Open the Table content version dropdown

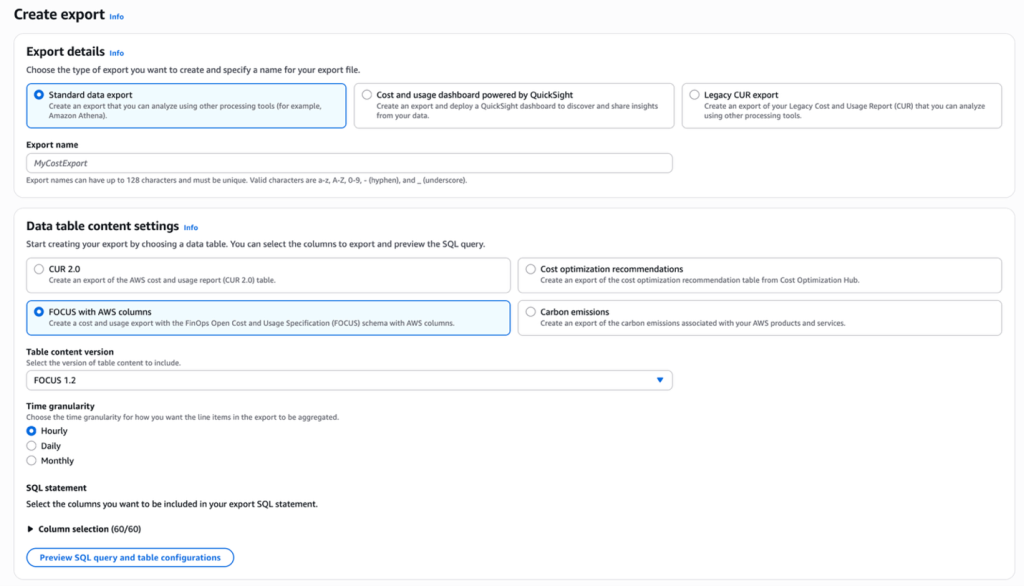349,380
